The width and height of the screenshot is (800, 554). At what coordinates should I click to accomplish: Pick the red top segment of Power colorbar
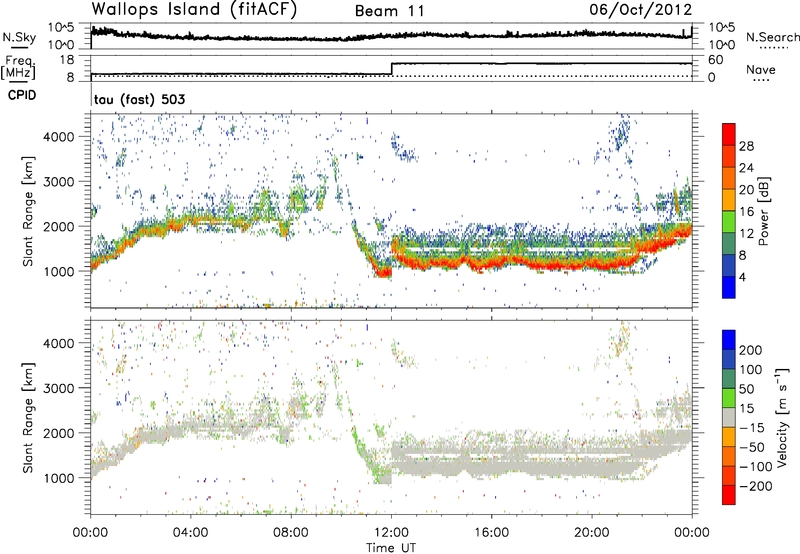729,134
